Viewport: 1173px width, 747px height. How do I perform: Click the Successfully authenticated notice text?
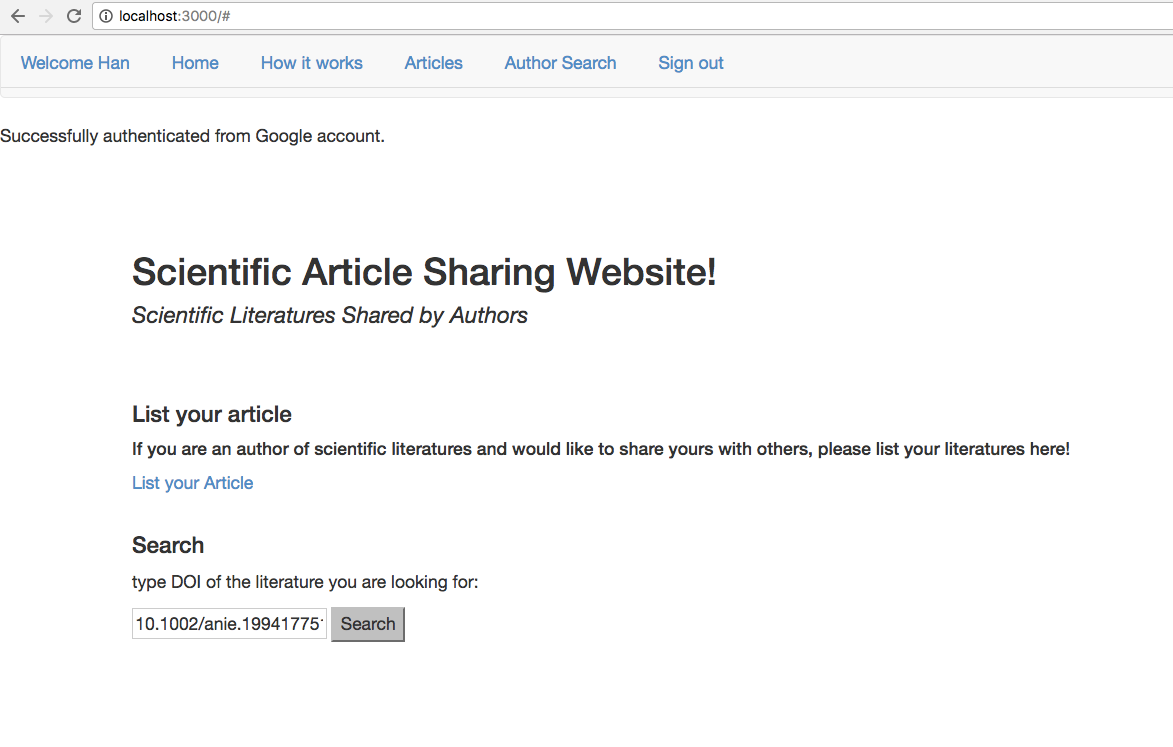(x=192, y=136)
